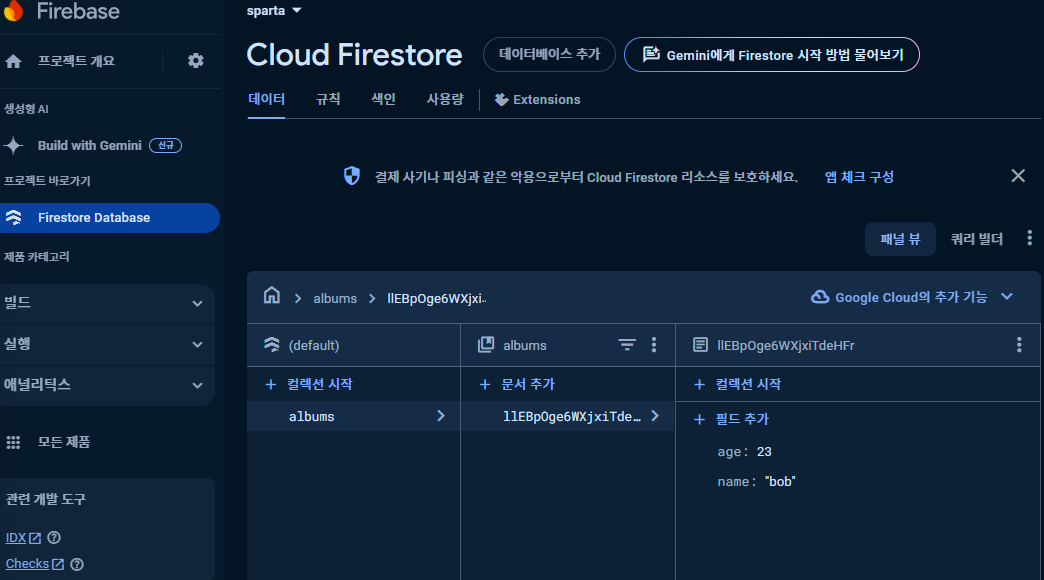Image resolution: width=1044 pixels, height=580 pixels.
Task: Open the llEBpOge6WXjxiTde document row chevron
Action: tap(655, 416)
